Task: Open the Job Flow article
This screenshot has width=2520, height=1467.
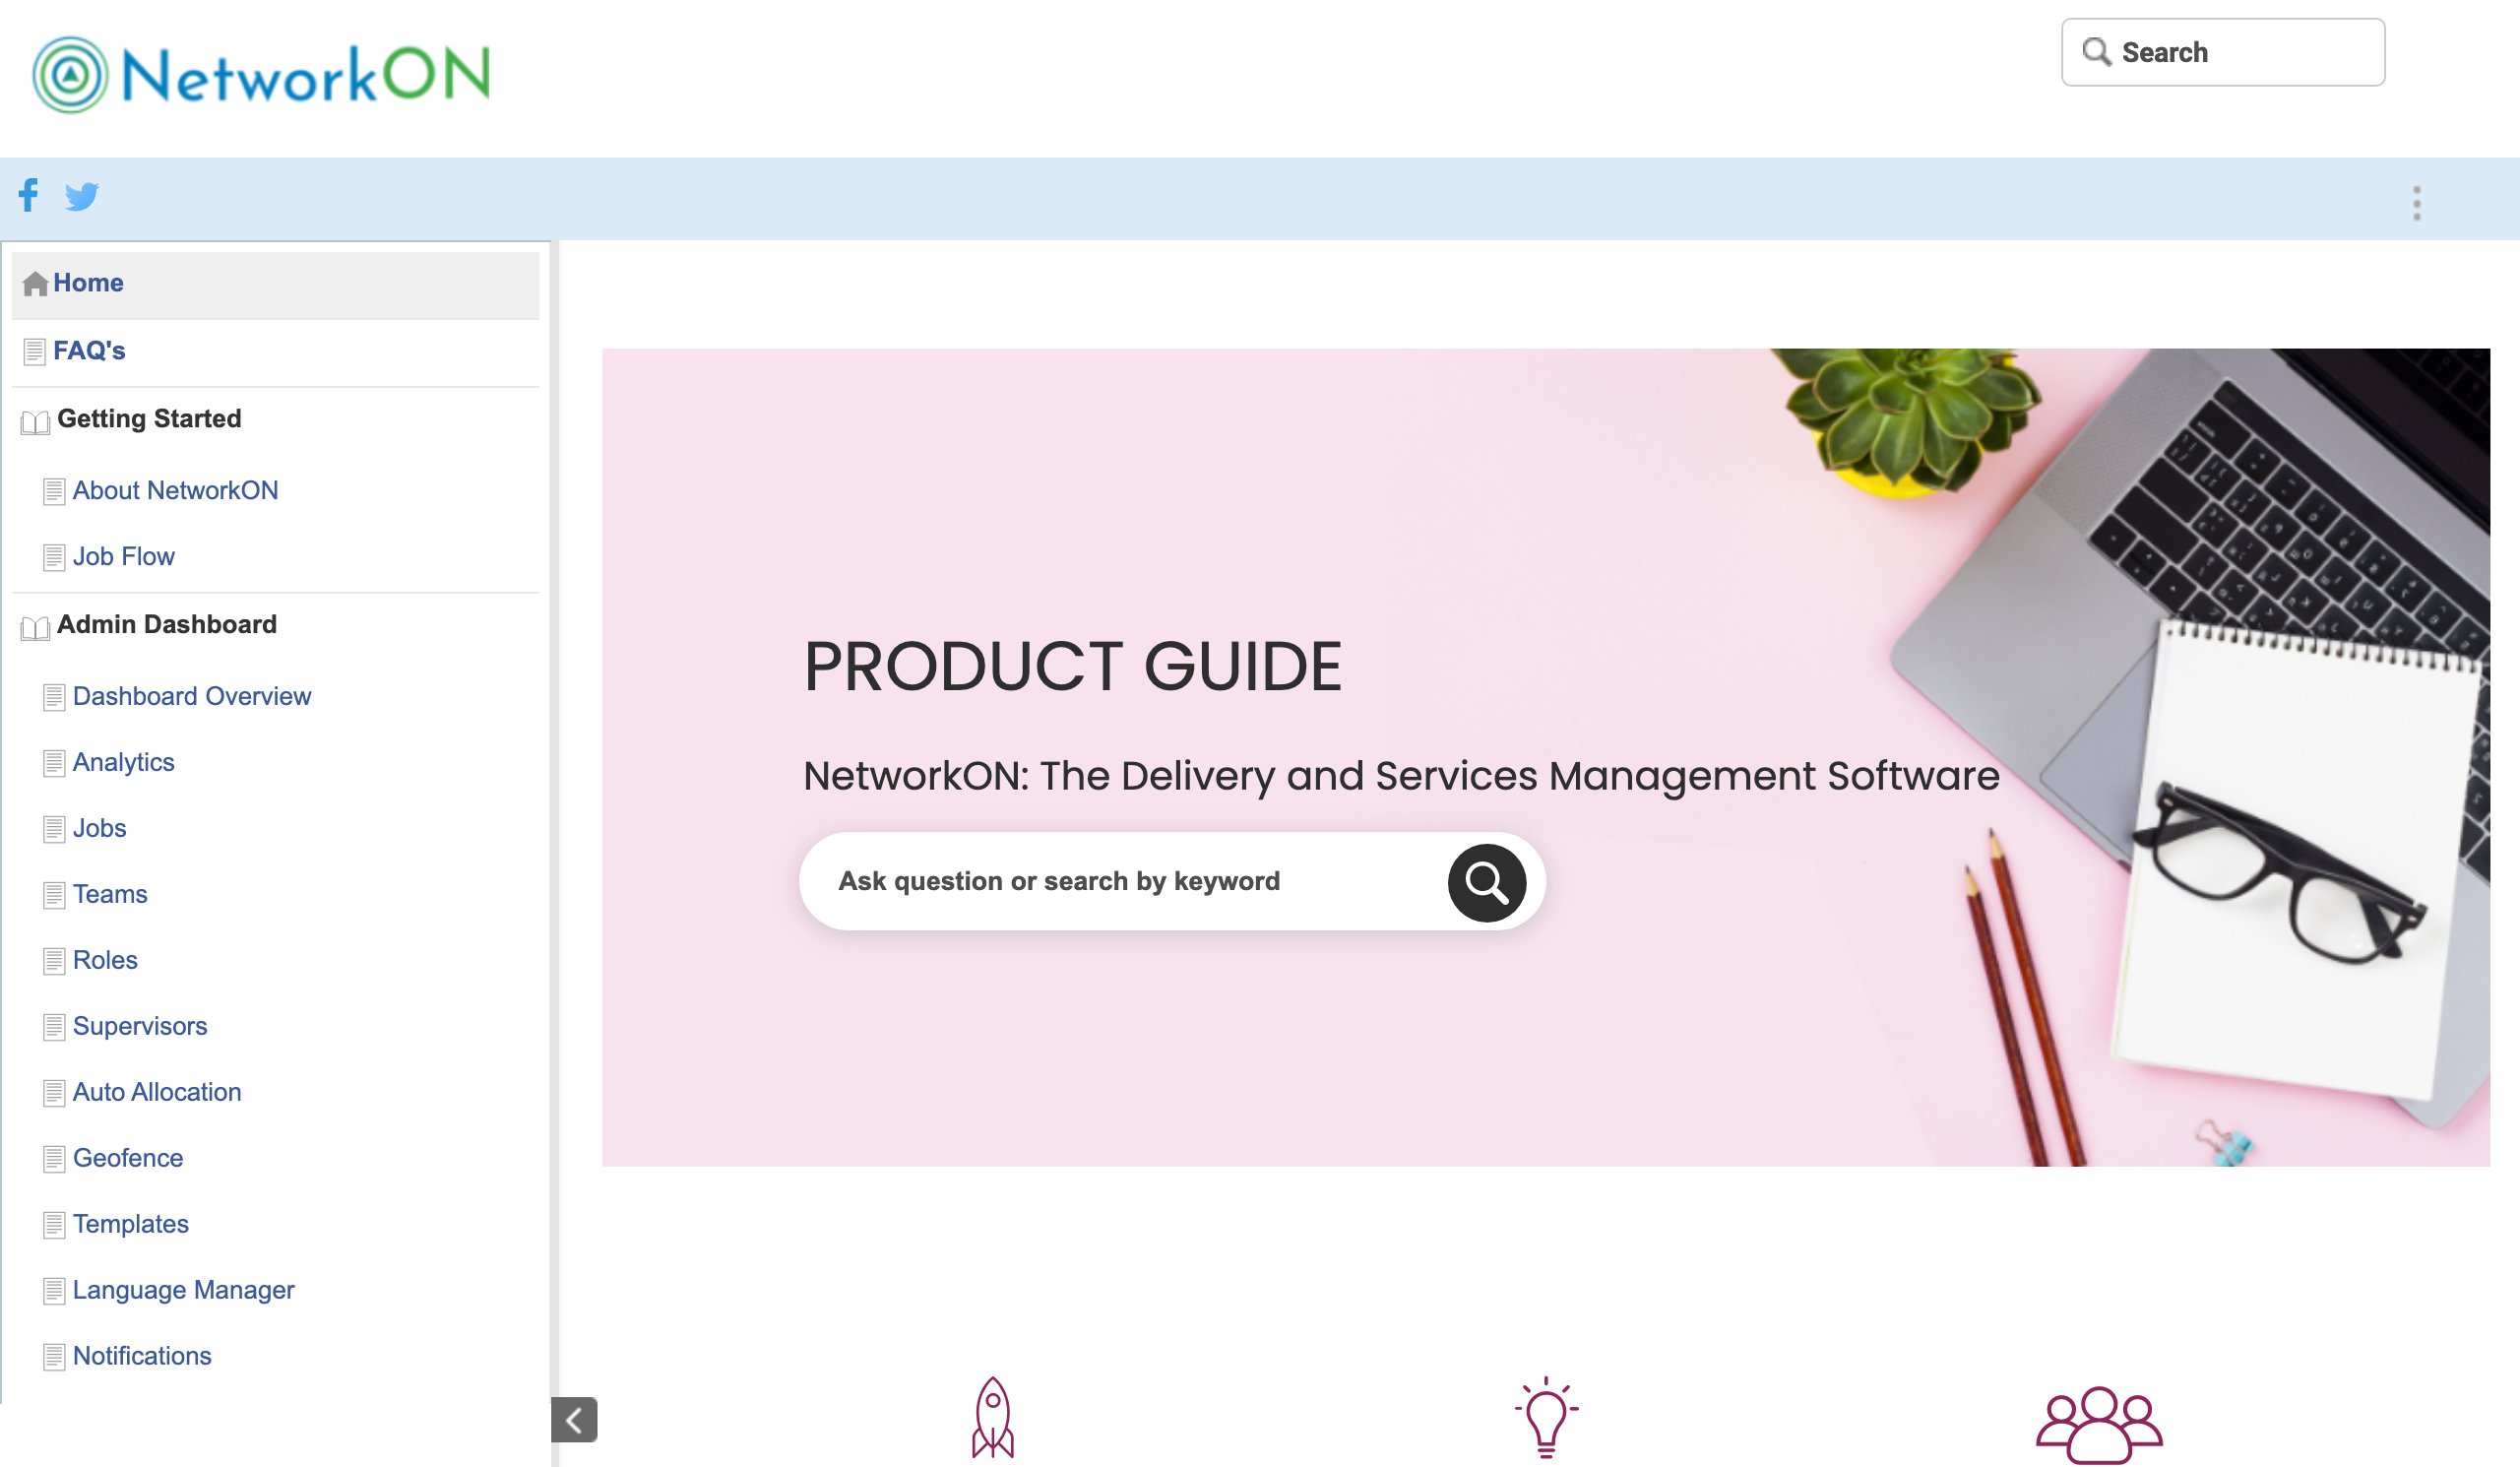Action: [x=124, y=557]
